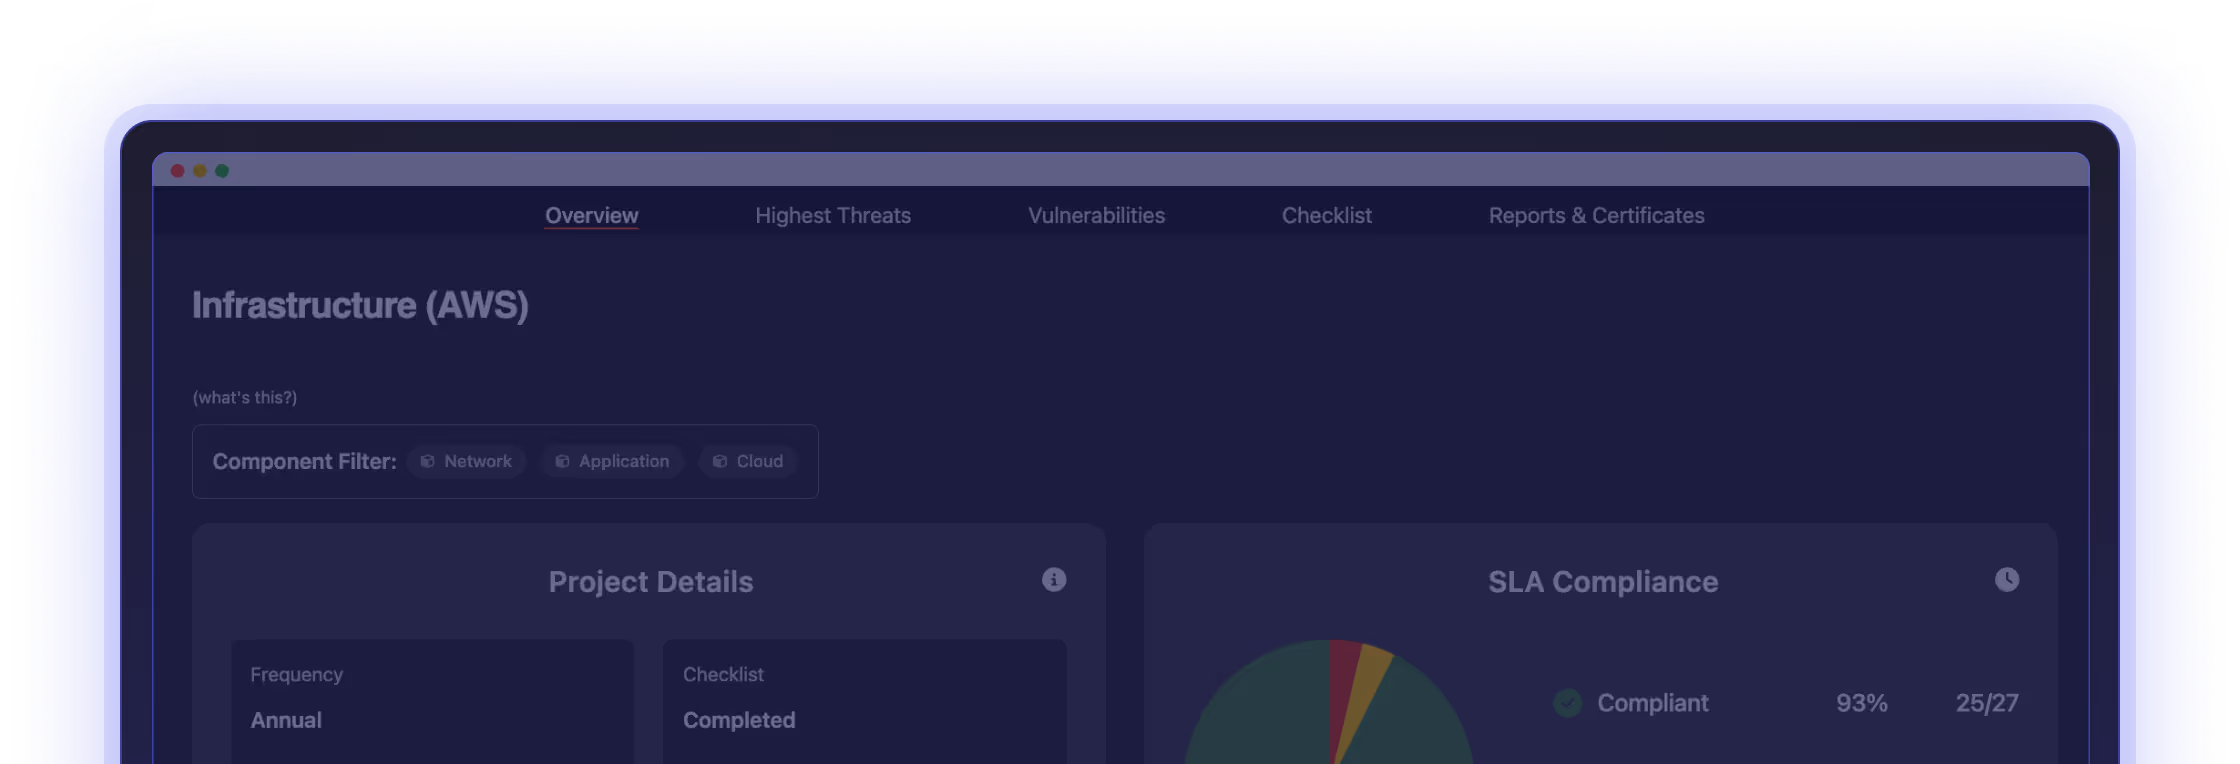The image size is (2240, 764).
Task: Click the Annual frequency value
Action: pos(286,720)
